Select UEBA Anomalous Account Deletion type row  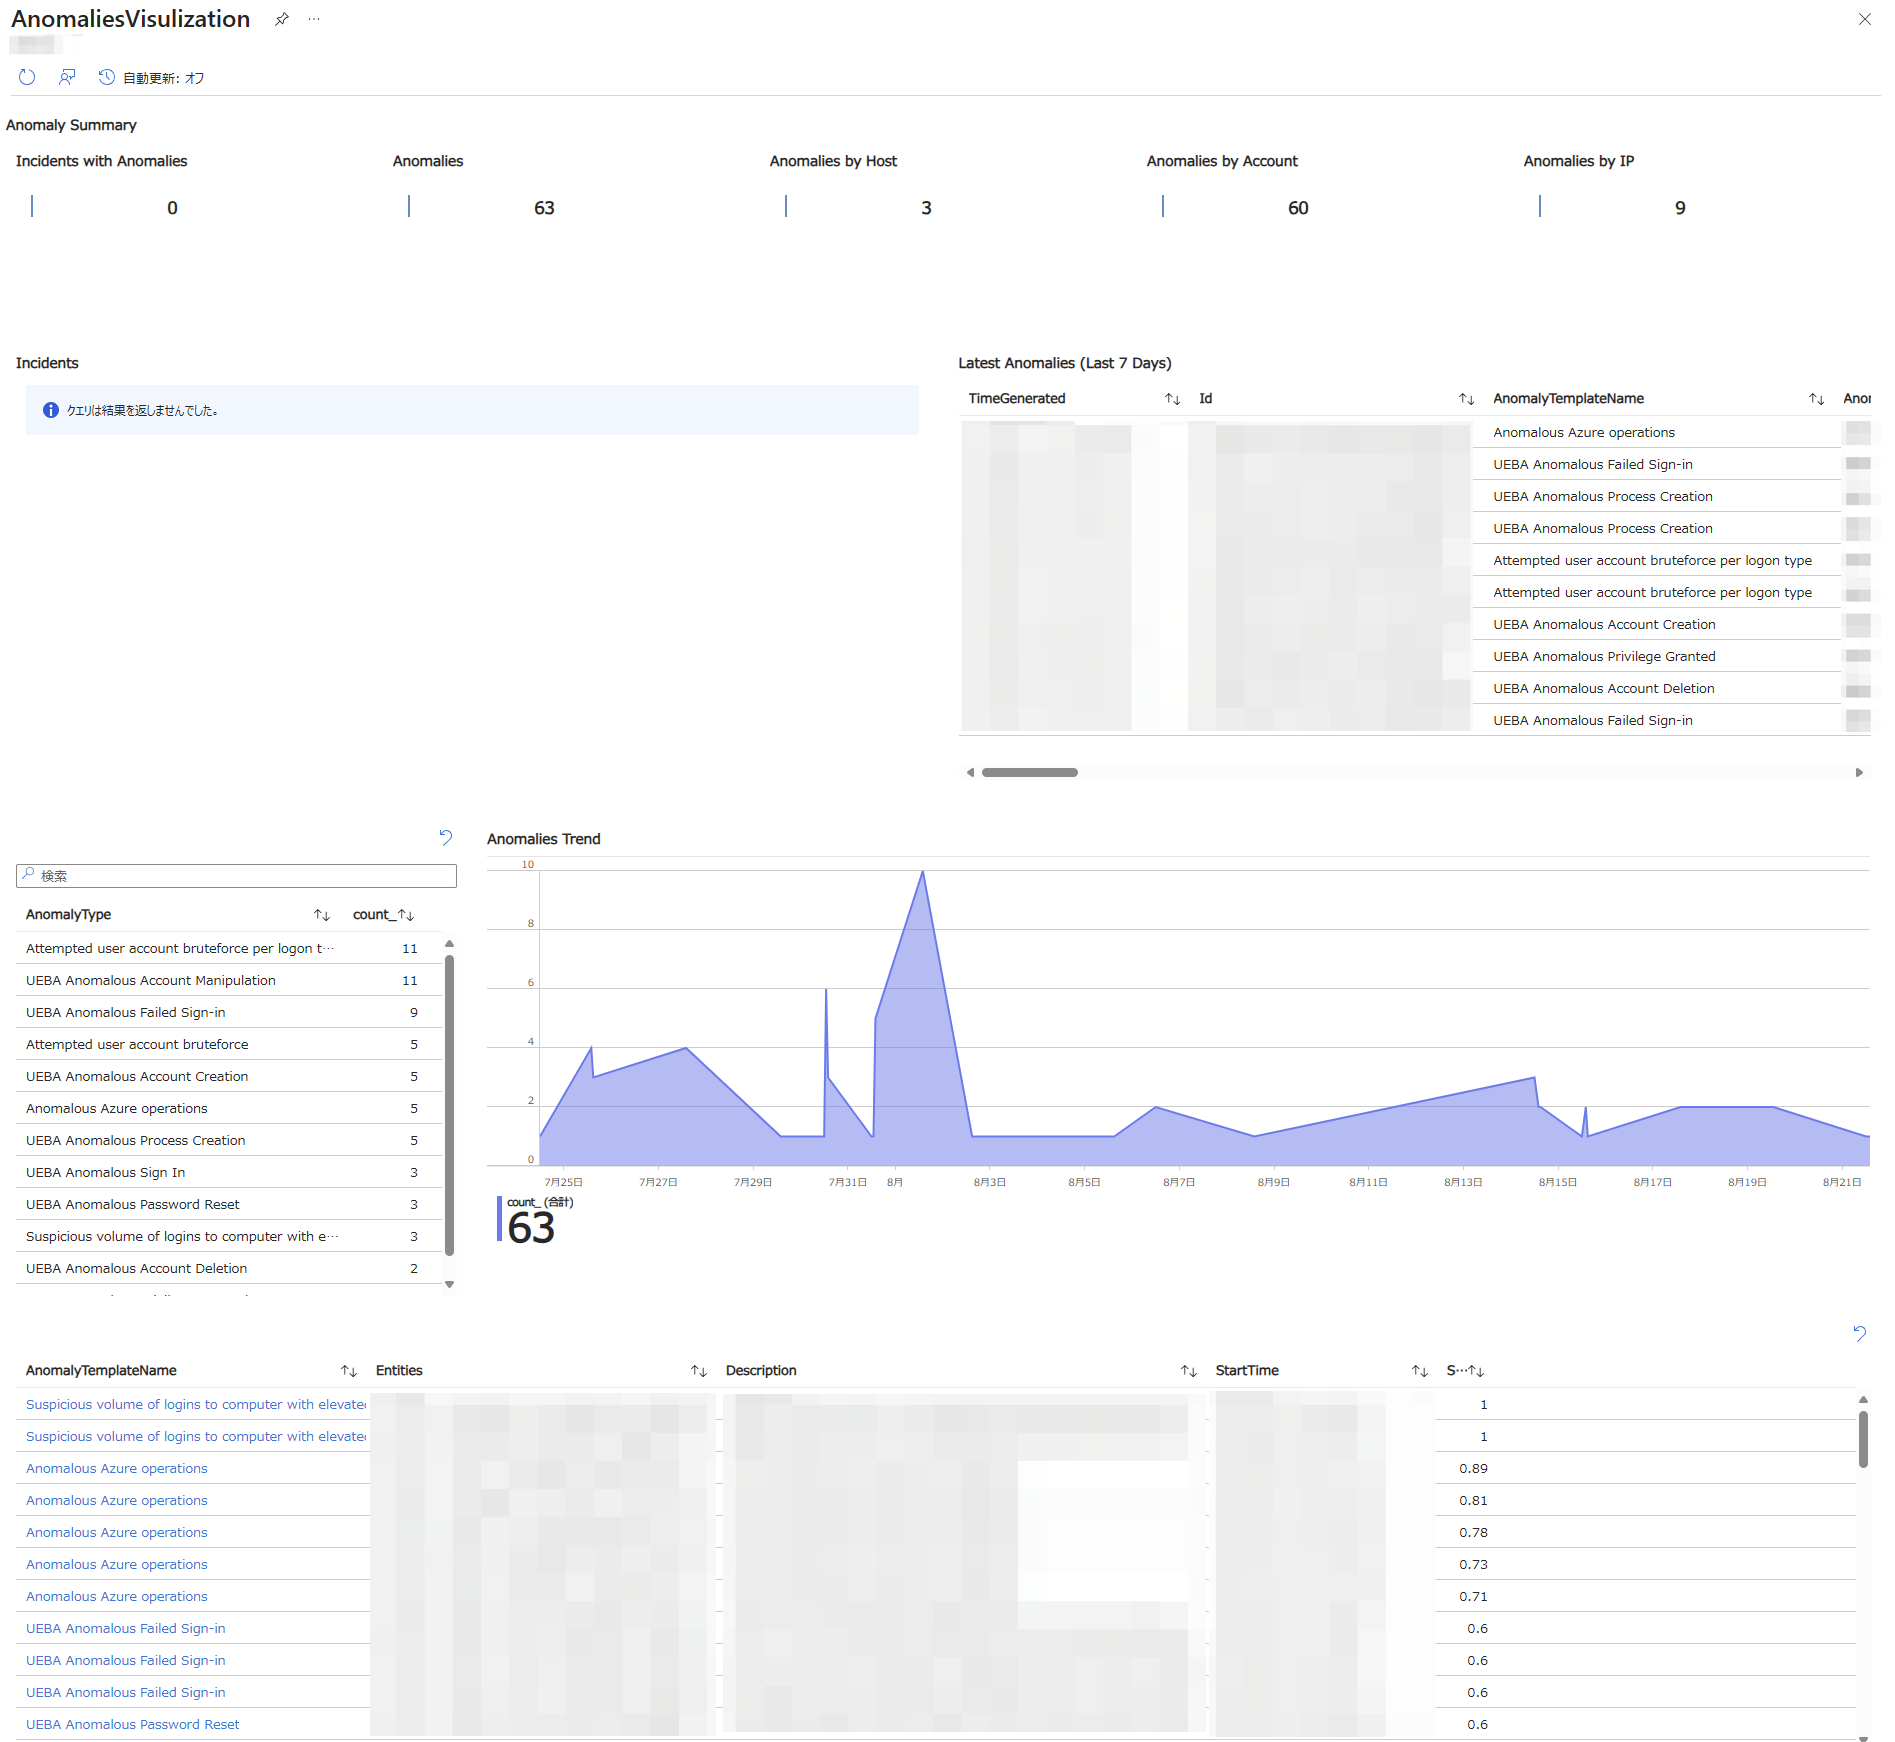click(x=228, y=1268)
